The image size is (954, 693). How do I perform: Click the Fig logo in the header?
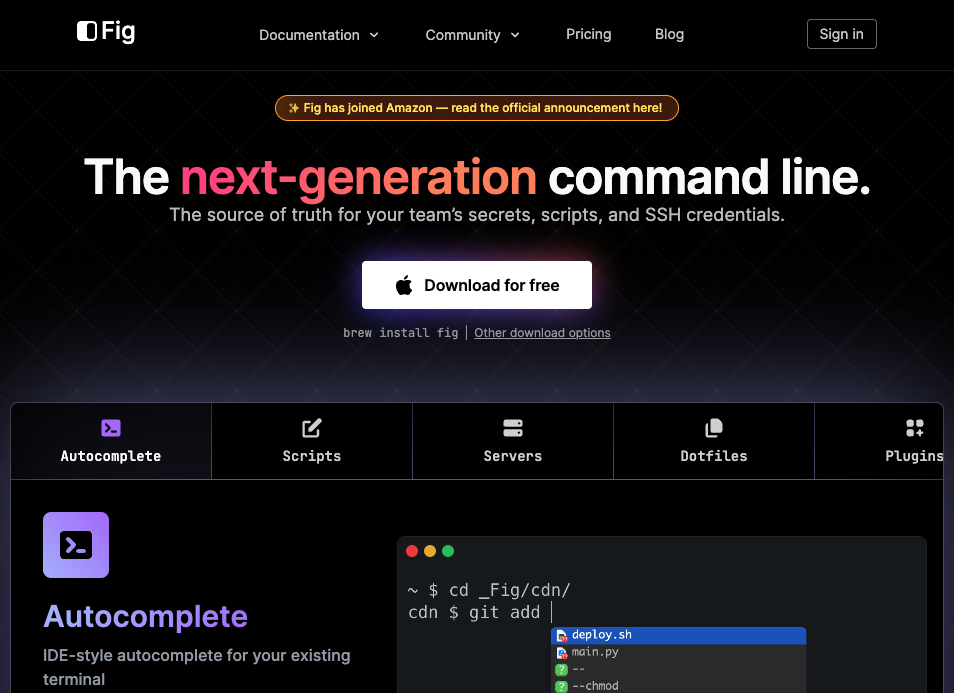[106, 32]
